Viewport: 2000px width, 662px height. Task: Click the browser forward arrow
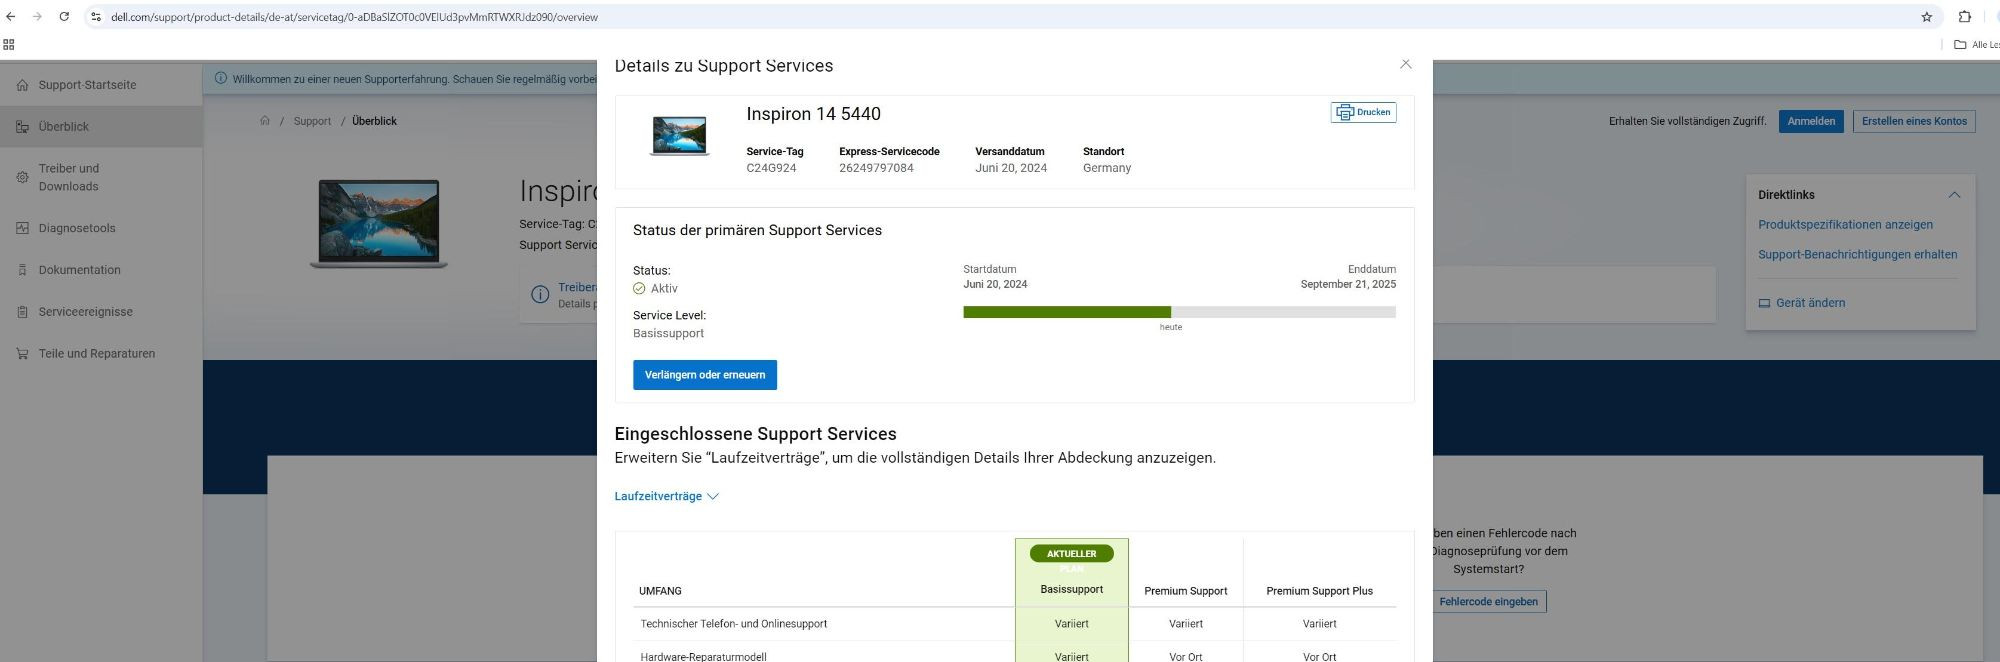pyautogui.click(x=37, y=17)
